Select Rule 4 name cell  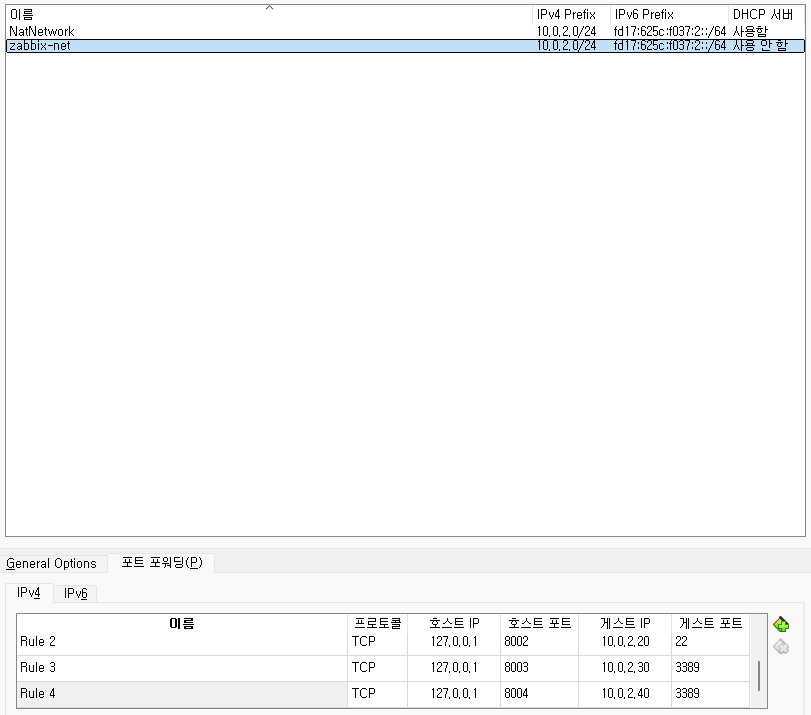[182, 693]
